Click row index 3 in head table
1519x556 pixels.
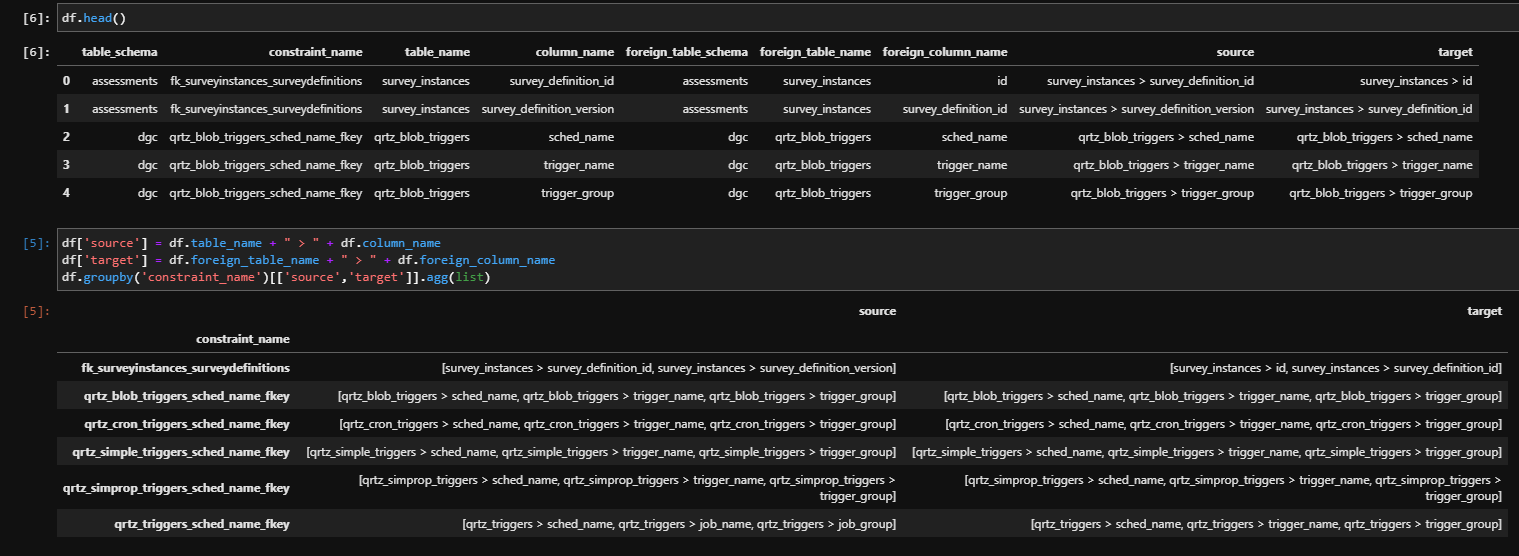pos(67,165)
